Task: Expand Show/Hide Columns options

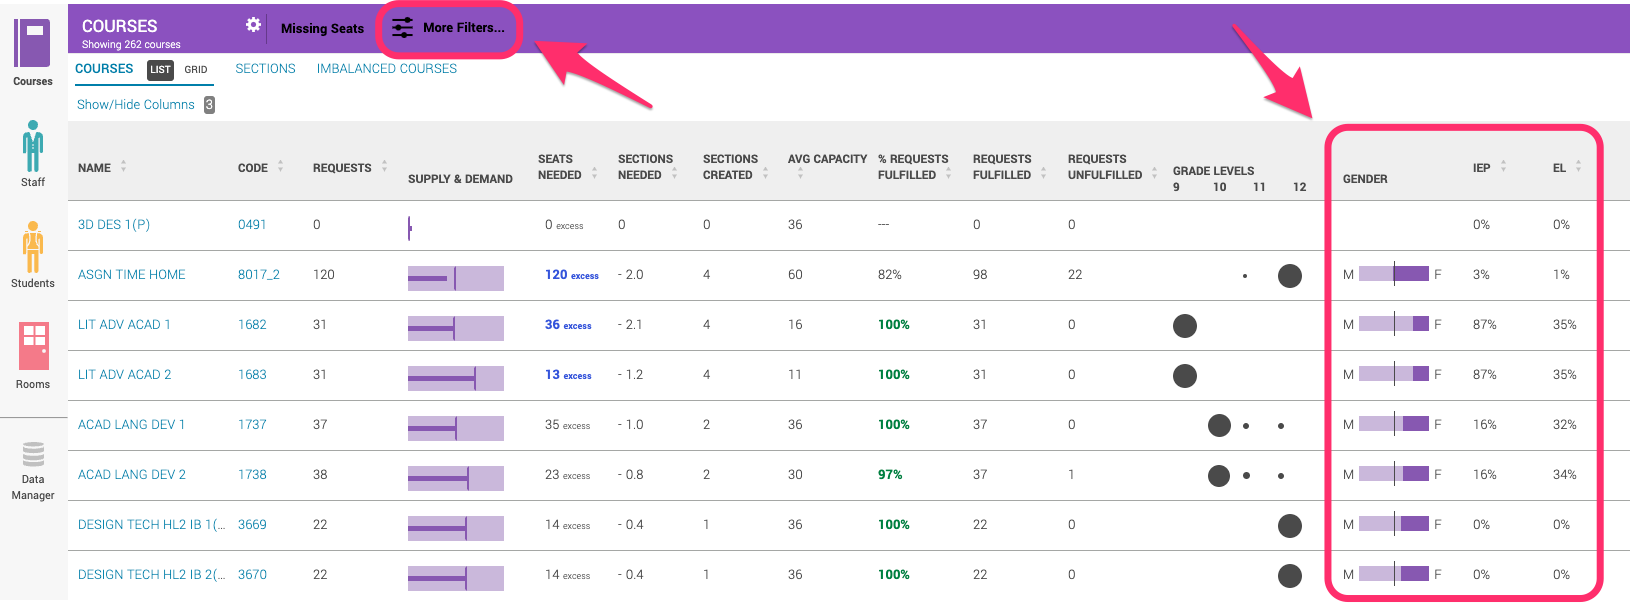Action: tap(136, 105)
